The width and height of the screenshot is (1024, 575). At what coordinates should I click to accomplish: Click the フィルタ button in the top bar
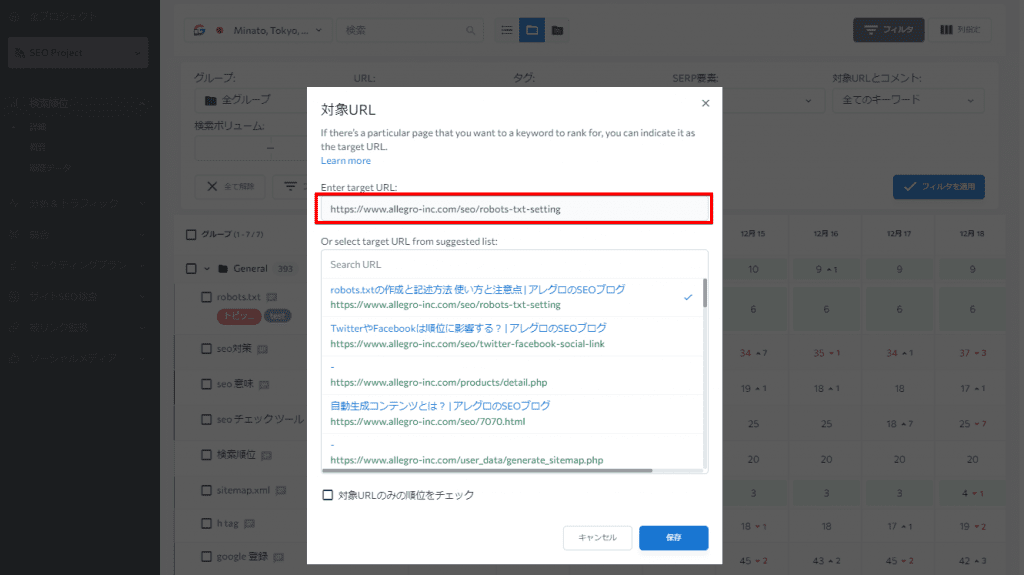click(x=888, y=30)
